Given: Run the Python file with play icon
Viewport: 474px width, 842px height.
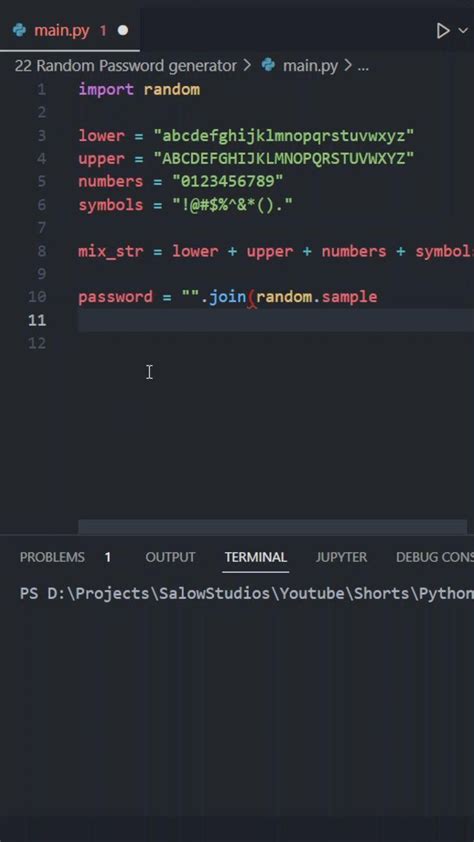Looking at the screenshot, I should 443,31.
